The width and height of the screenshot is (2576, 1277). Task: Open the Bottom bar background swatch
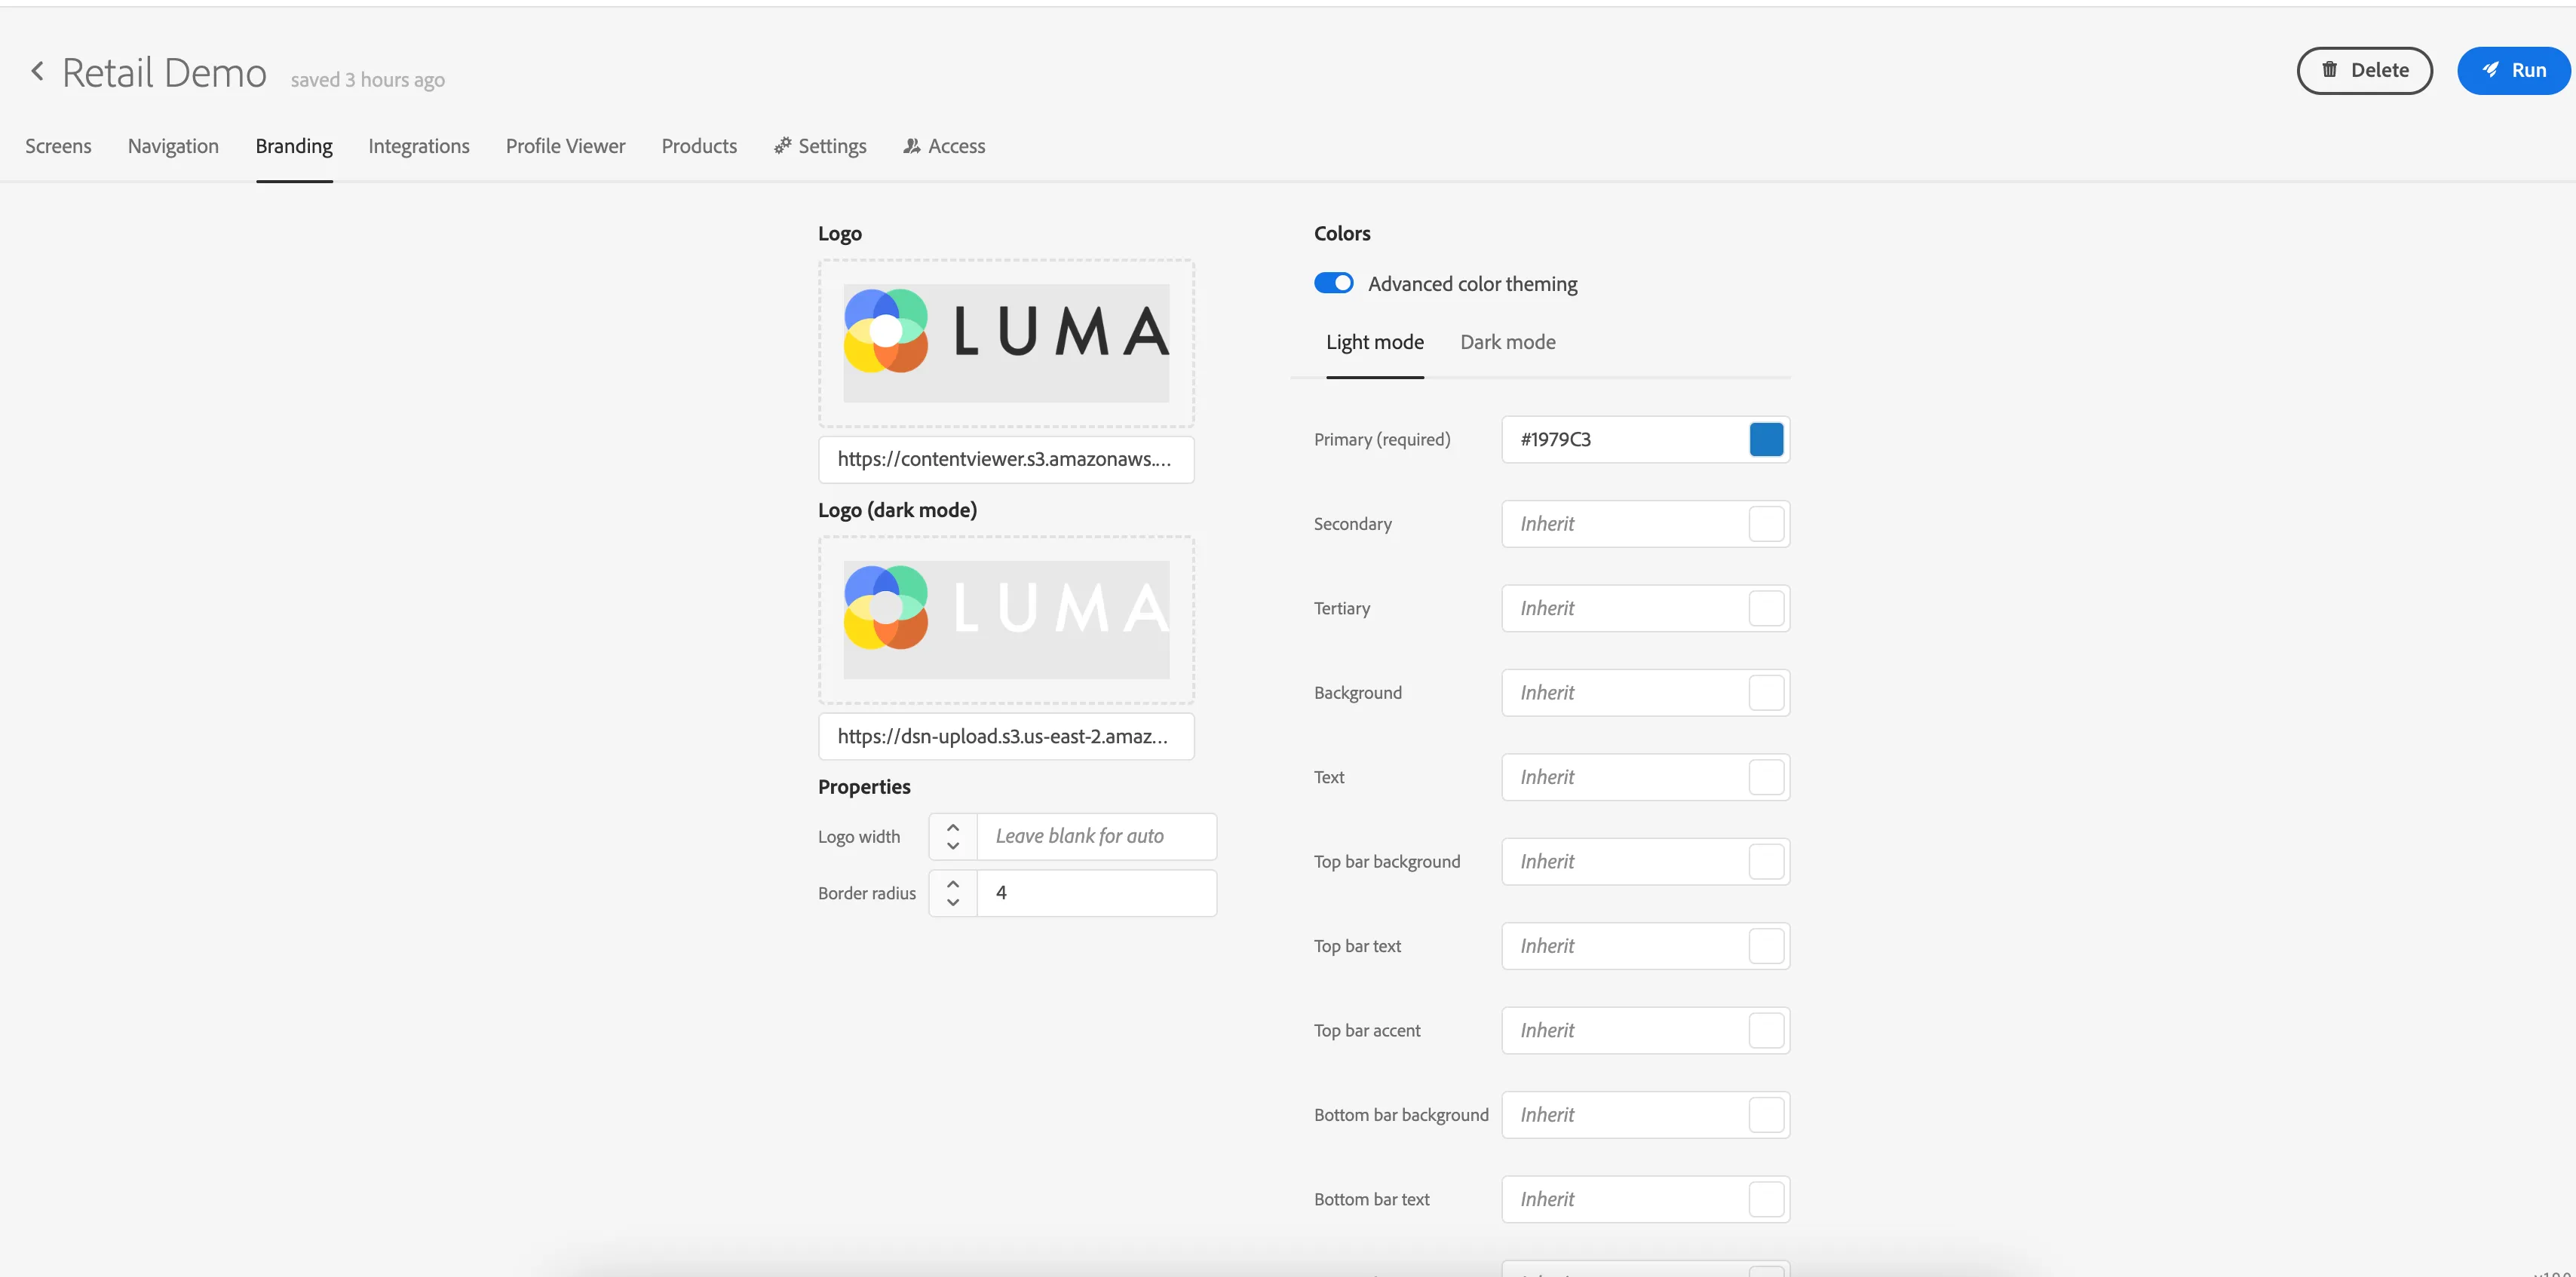[x=1766, y=1115]
